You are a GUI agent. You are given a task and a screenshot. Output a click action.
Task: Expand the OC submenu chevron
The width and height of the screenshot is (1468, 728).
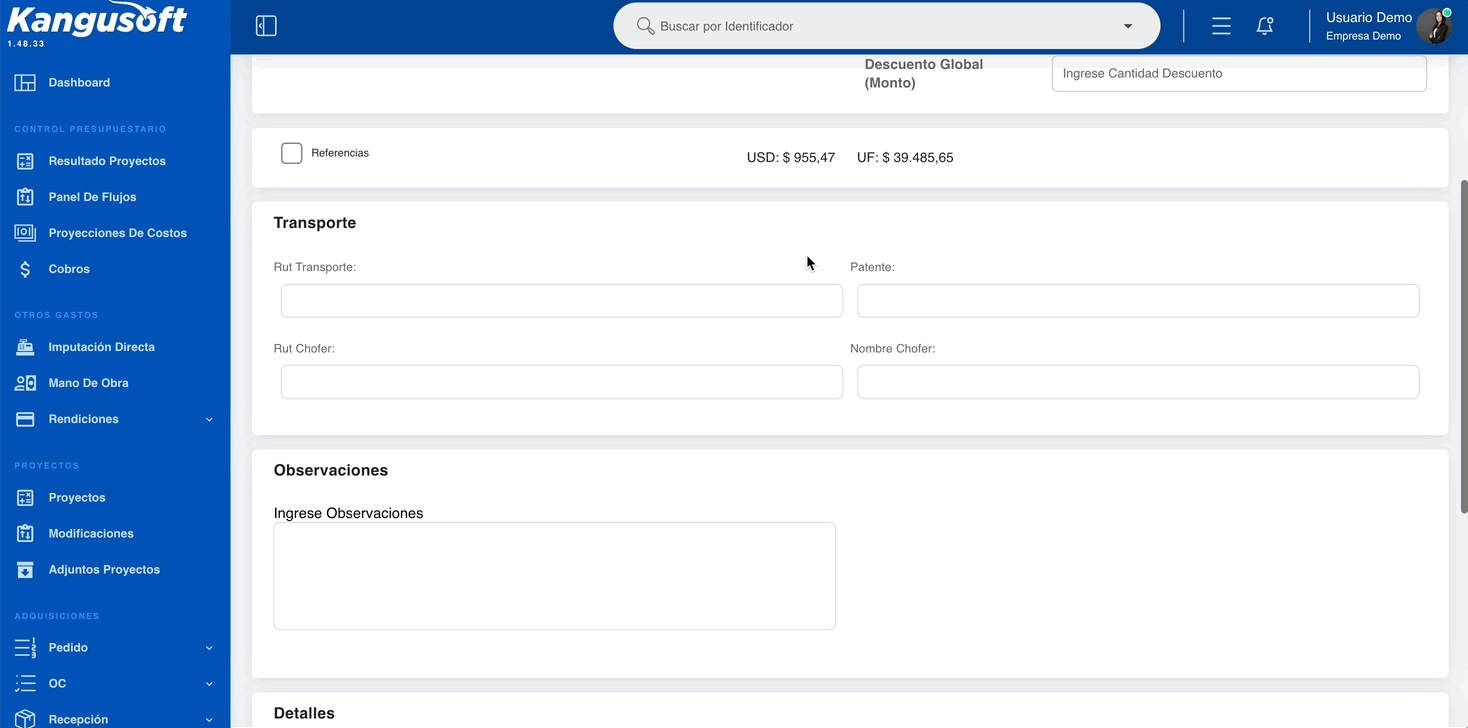coord(209,684)
